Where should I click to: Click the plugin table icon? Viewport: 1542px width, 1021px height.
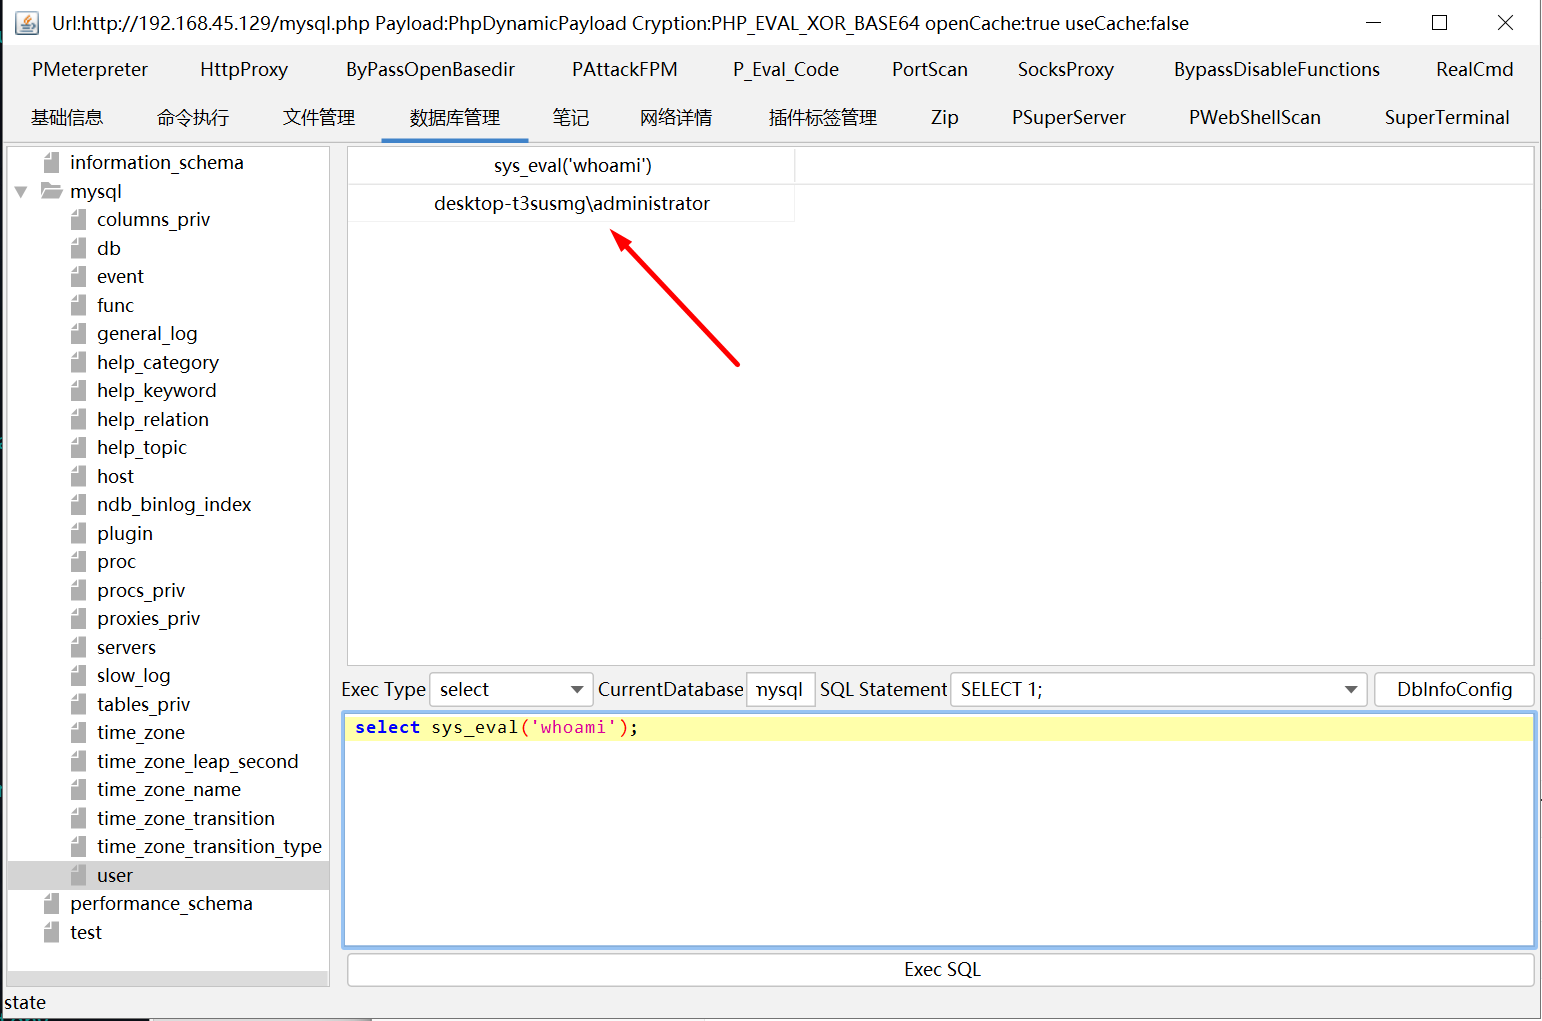[x=79, y=533]
